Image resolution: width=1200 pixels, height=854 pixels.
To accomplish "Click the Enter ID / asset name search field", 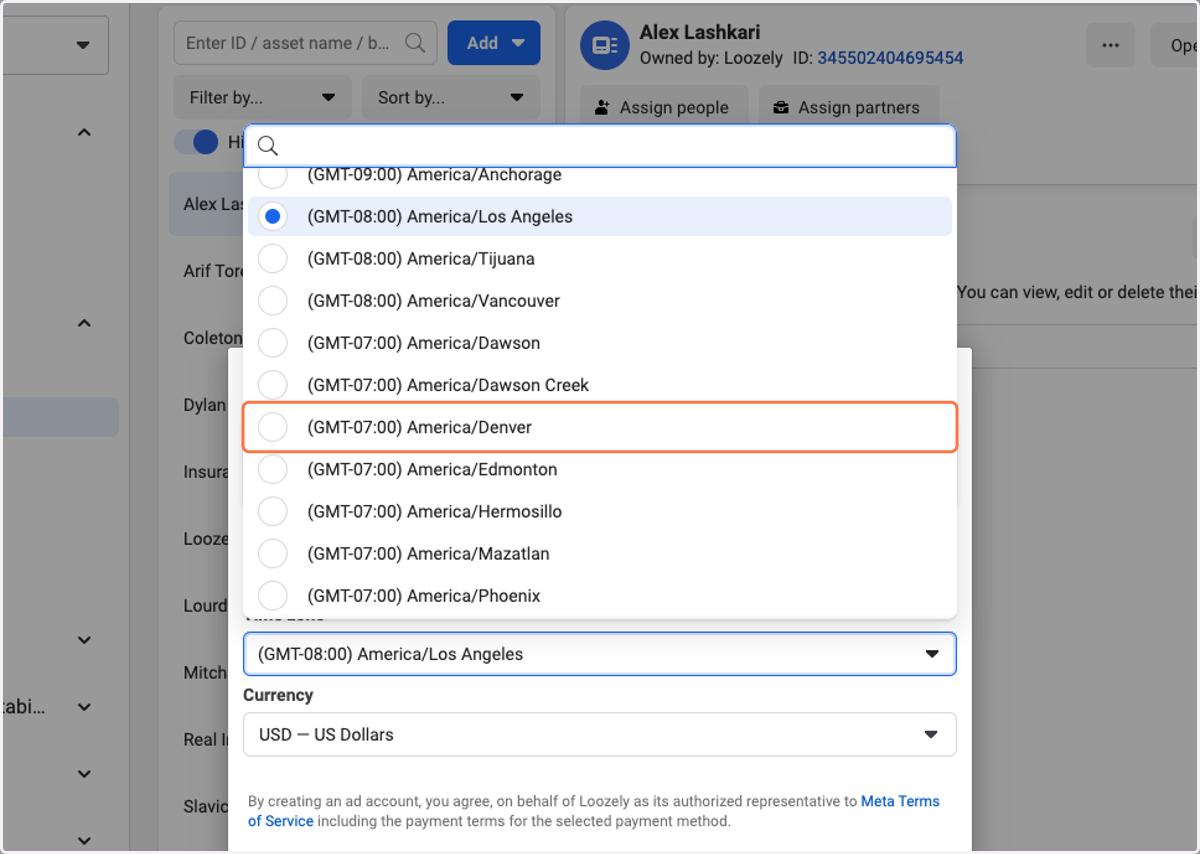I will [305, 43].
